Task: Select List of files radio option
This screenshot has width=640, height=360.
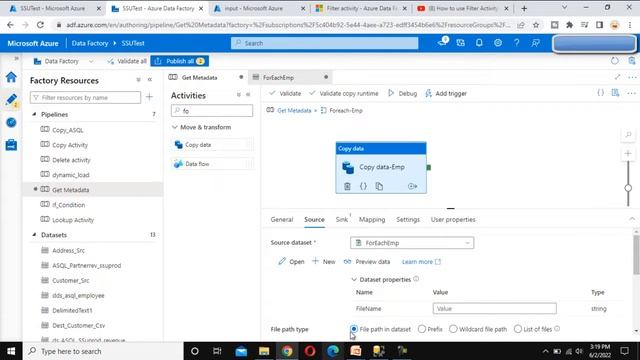Action: click(x=518, y=329)
